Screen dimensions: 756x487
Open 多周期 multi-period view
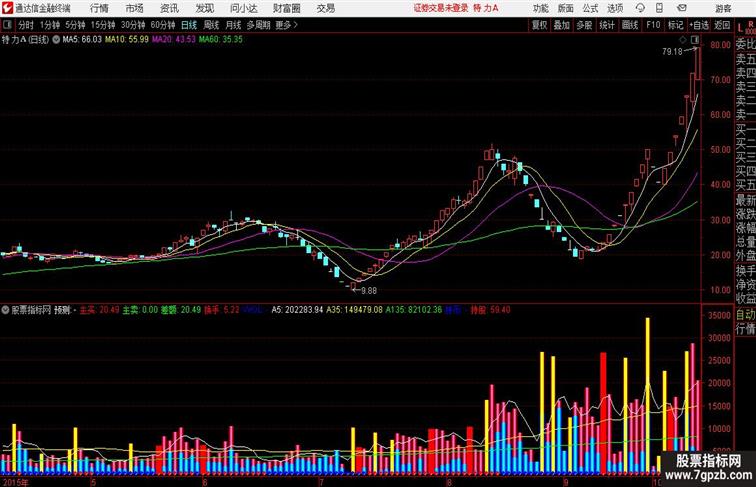(258, 25)
